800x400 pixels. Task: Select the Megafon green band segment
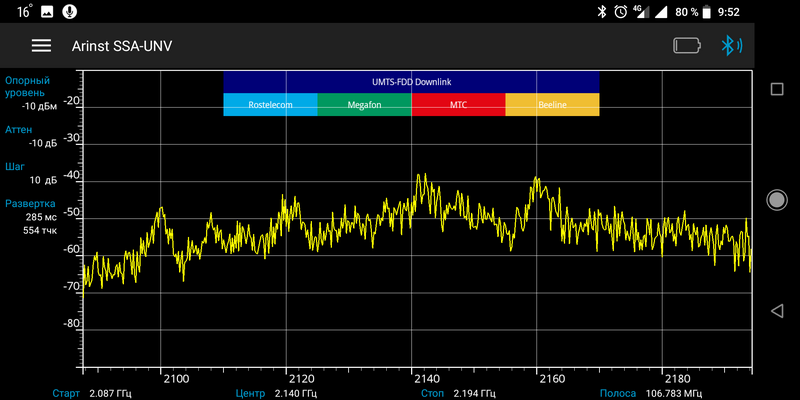coord(364,105)
